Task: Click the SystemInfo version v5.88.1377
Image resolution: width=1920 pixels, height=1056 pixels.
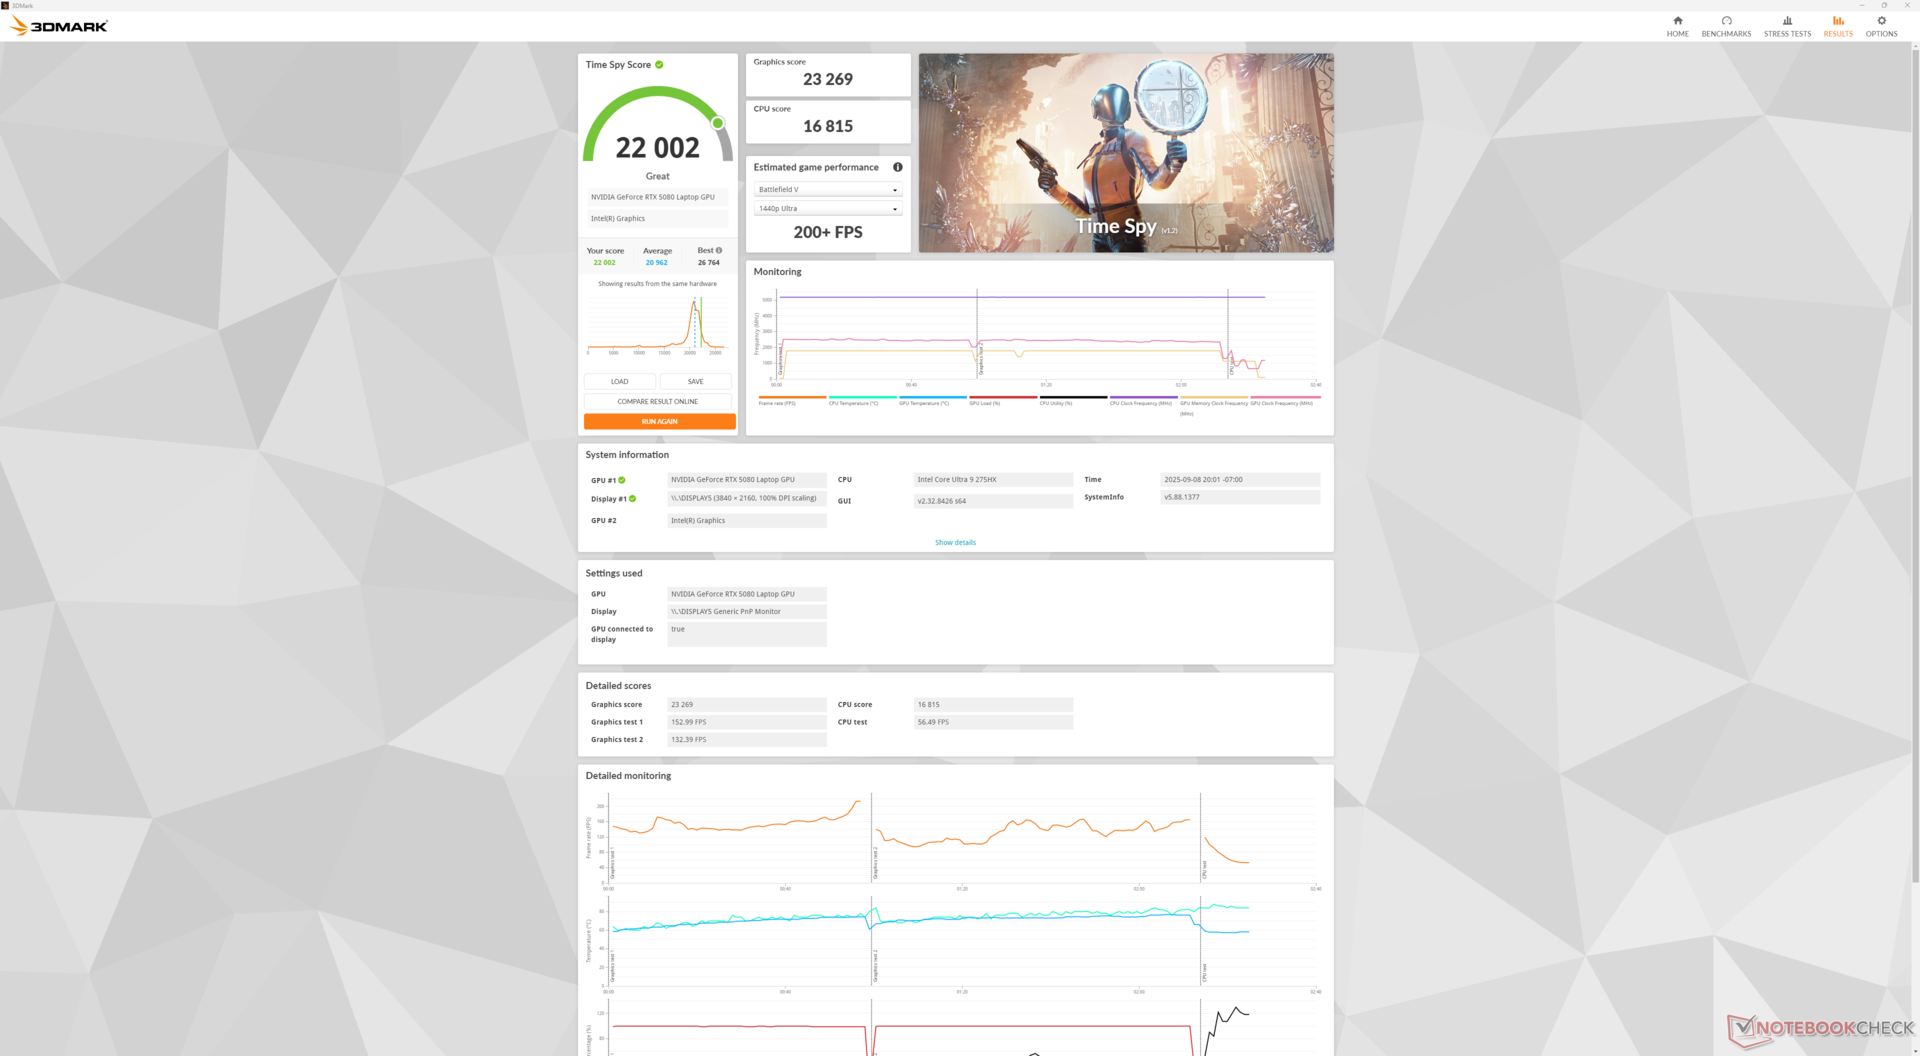Action: (x=1240, y=497)
